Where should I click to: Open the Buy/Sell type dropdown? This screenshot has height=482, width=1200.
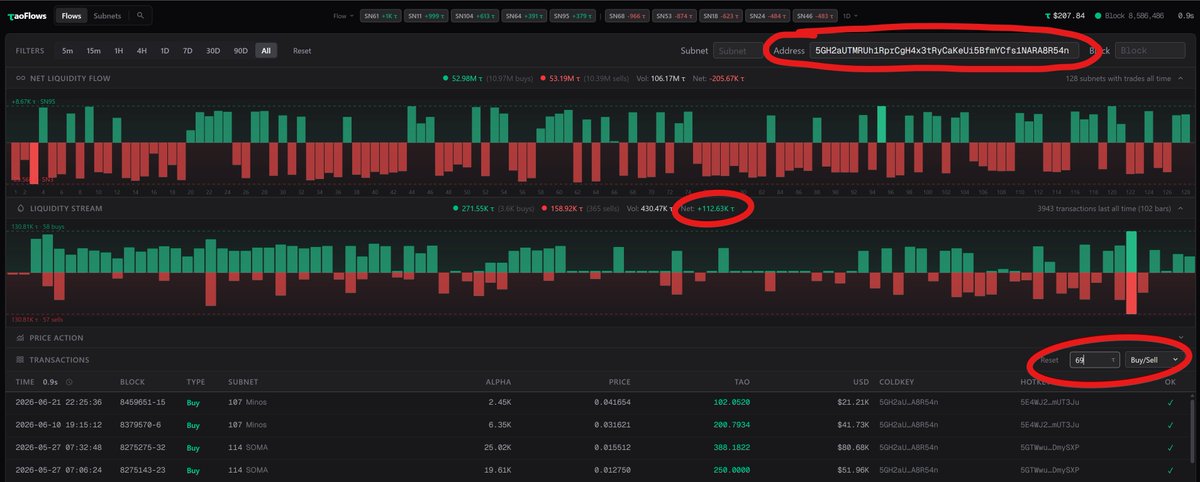(x=1156, y=359)
